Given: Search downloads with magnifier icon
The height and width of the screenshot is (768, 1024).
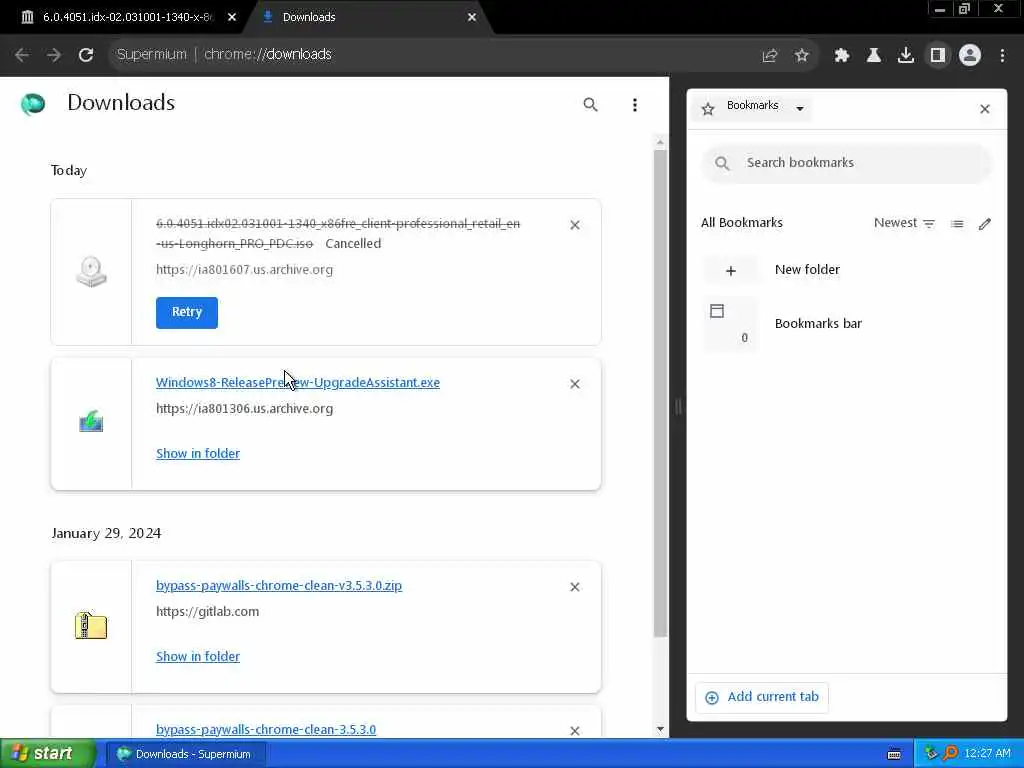Looking at the screenshot, I should (x=590, y=104).
